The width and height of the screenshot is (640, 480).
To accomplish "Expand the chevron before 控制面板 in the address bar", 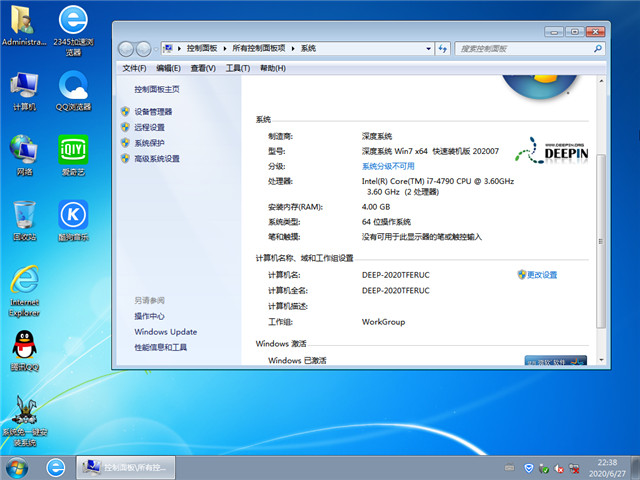I will pos(179,49).
